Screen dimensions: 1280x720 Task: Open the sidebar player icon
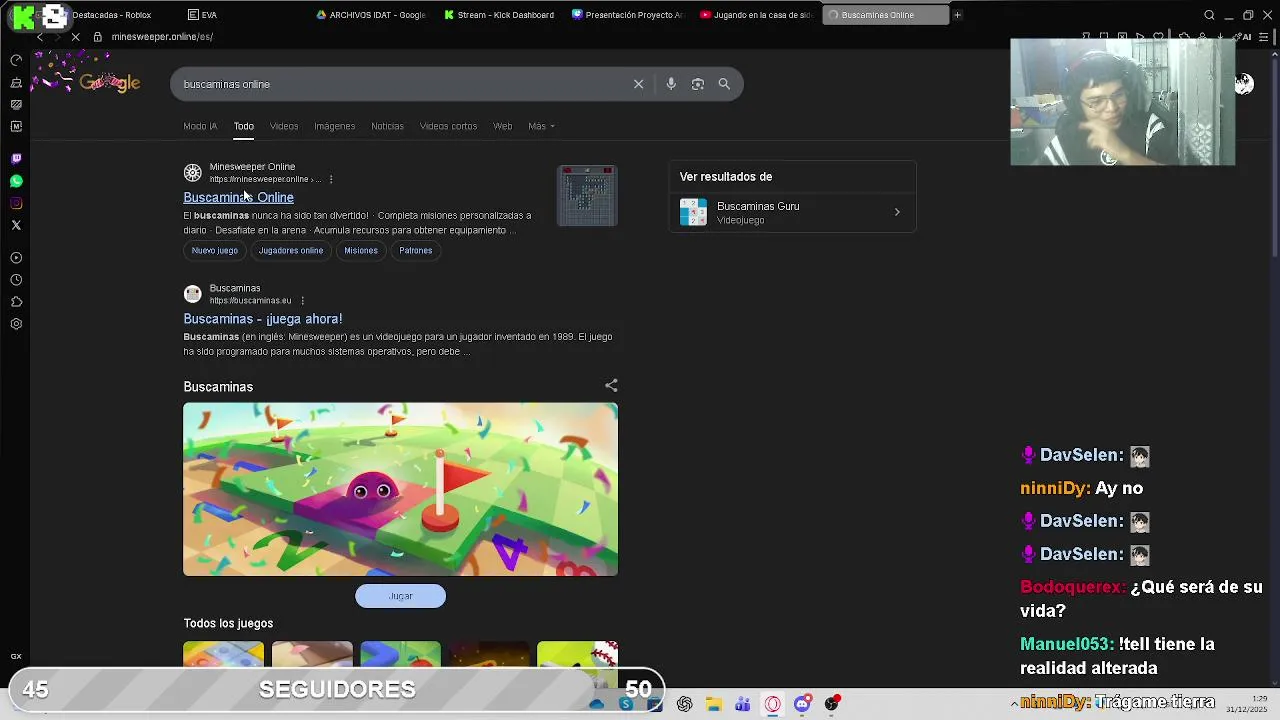pyautogui.click(x=16, y=258)
